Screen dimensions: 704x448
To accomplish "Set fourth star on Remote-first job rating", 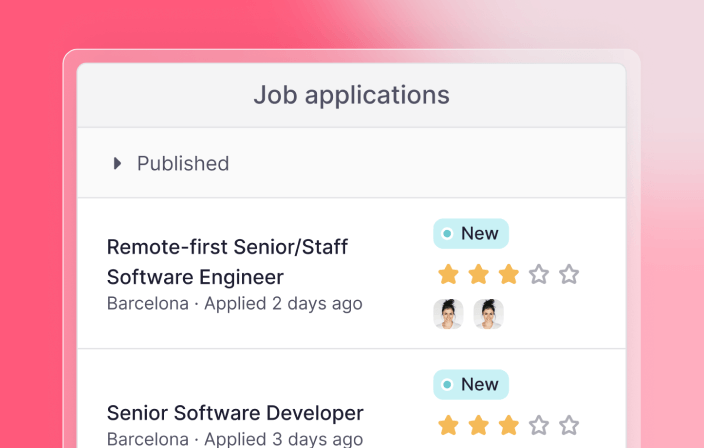I will [539, 274].
